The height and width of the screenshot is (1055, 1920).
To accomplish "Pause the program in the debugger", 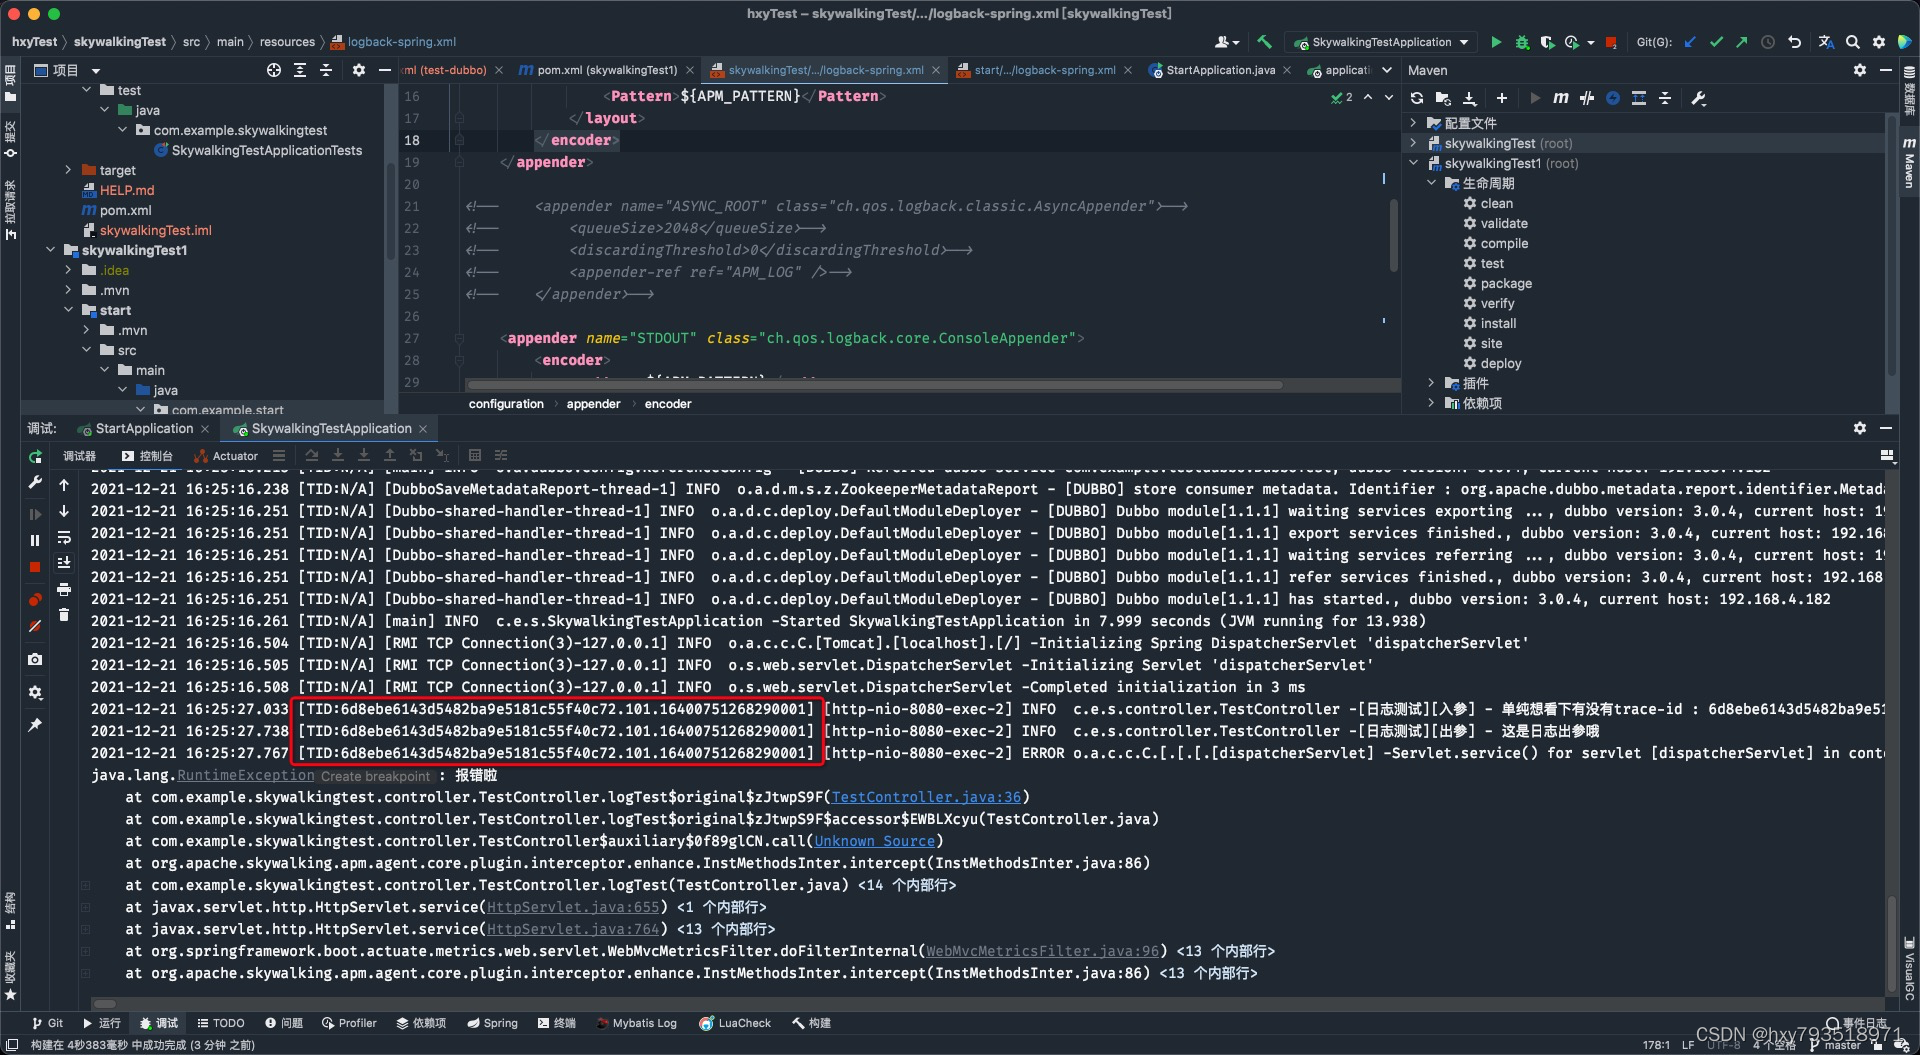I will [35, 540].
